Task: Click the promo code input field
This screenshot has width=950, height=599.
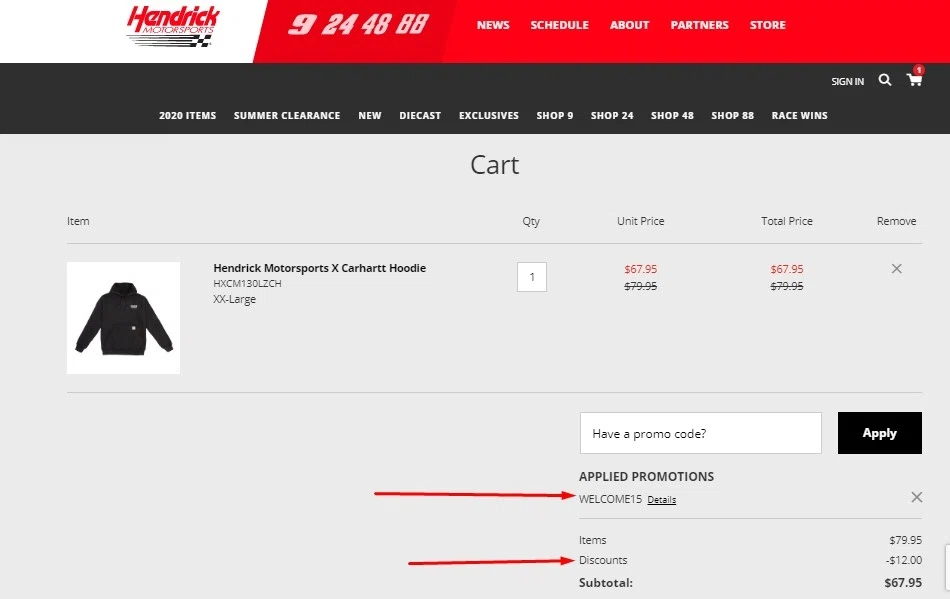Action: pos(700,433)
